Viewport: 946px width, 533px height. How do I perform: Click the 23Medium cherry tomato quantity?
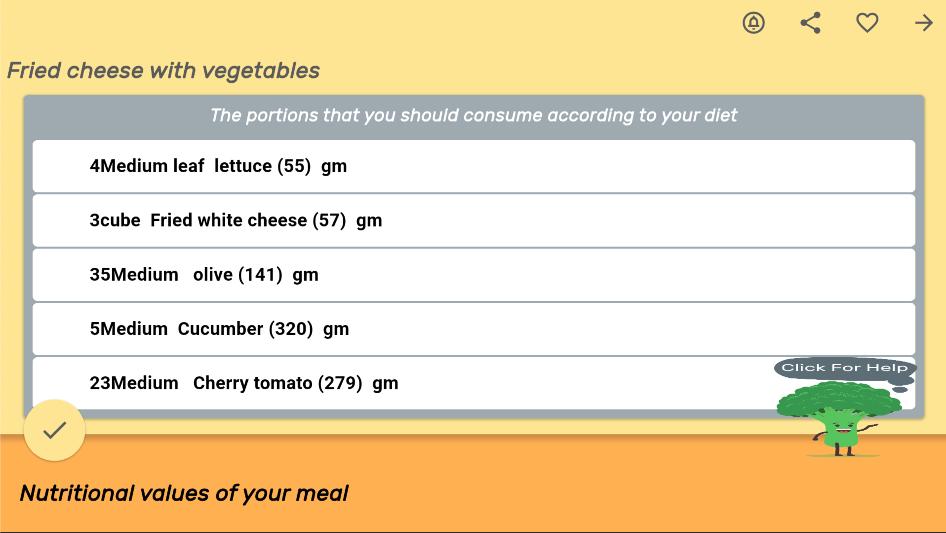click(134, 383)
